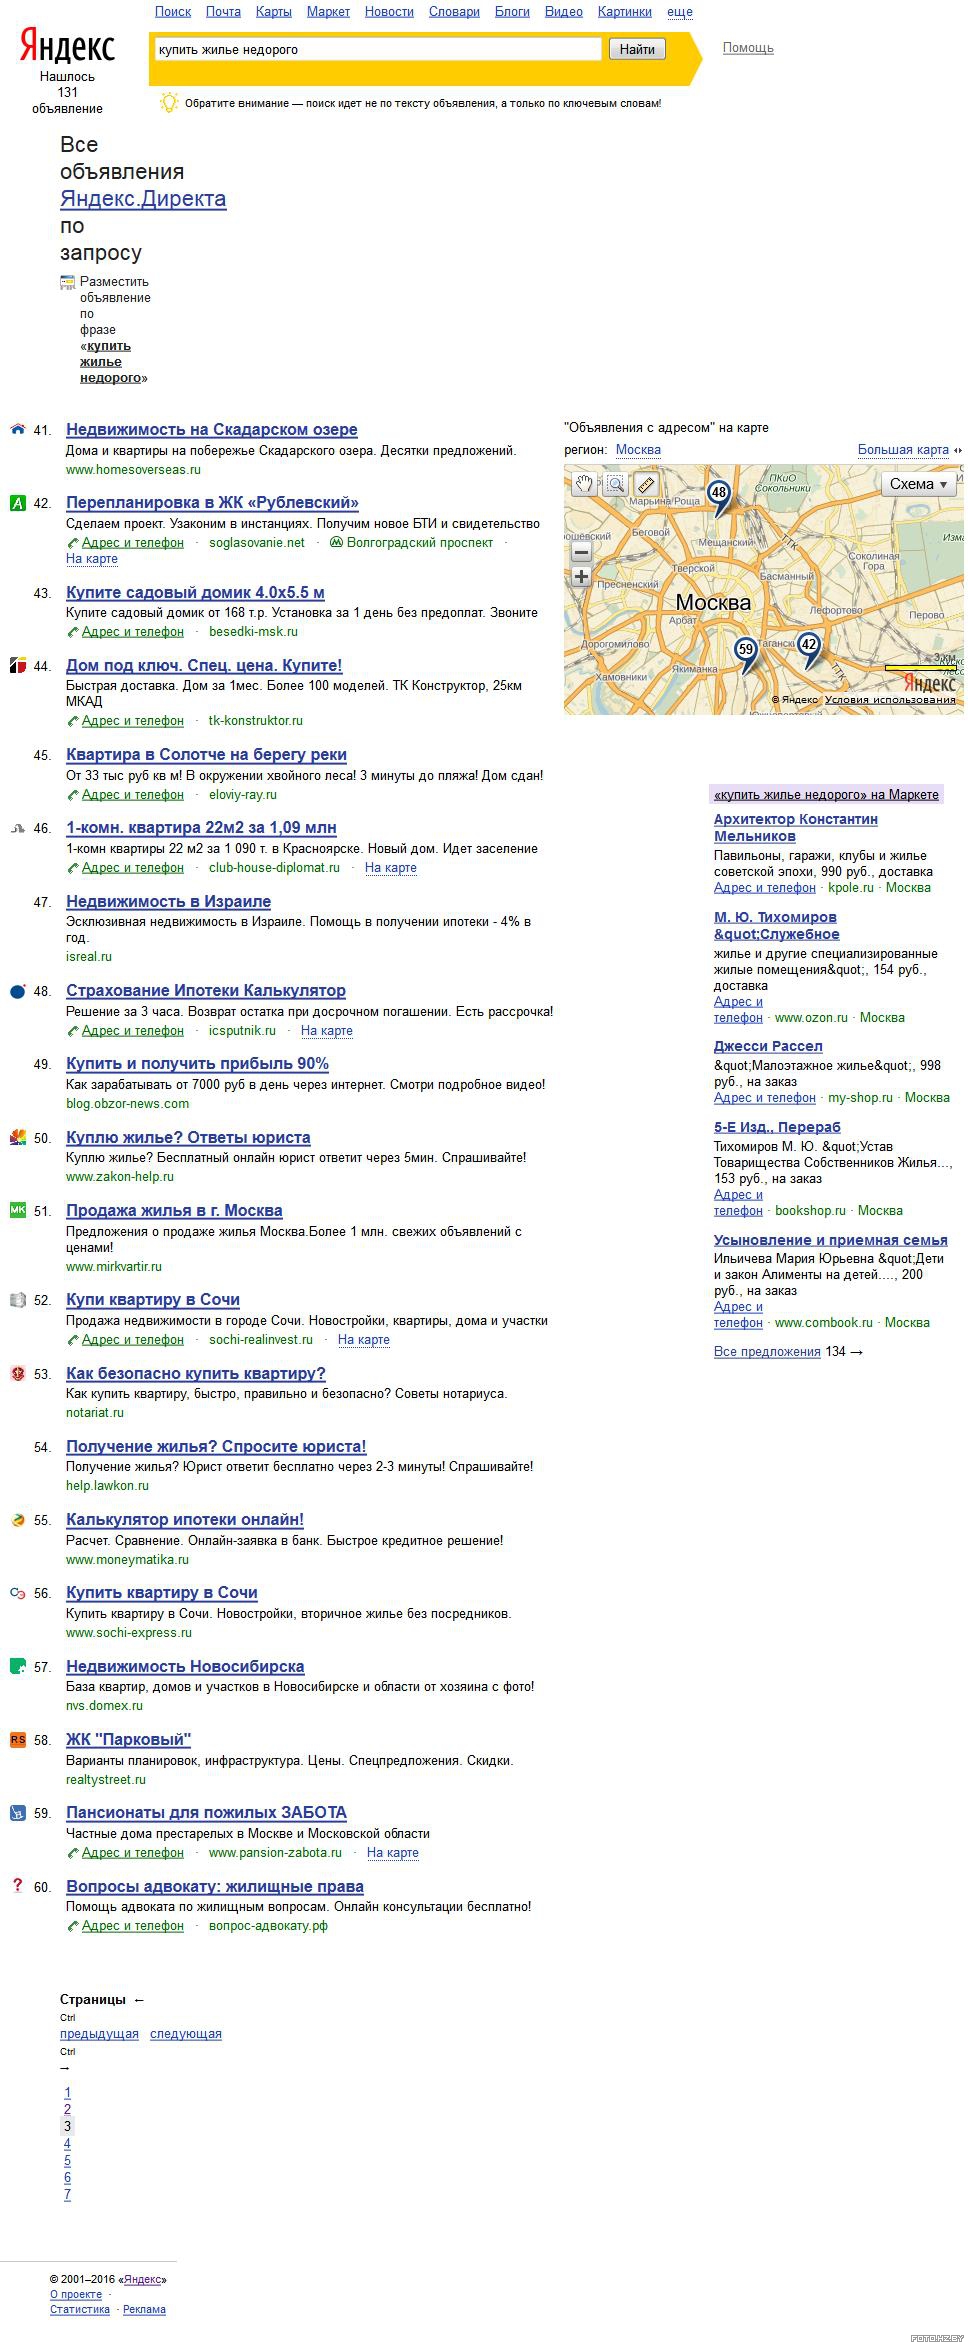Click the Yandex logo

pos(67,46)
